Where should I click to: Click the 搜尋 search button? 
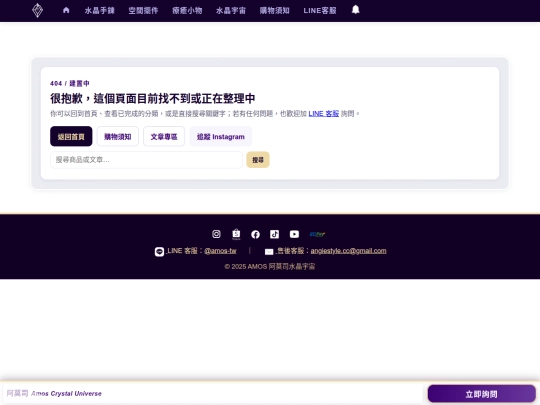coord(258,160)
